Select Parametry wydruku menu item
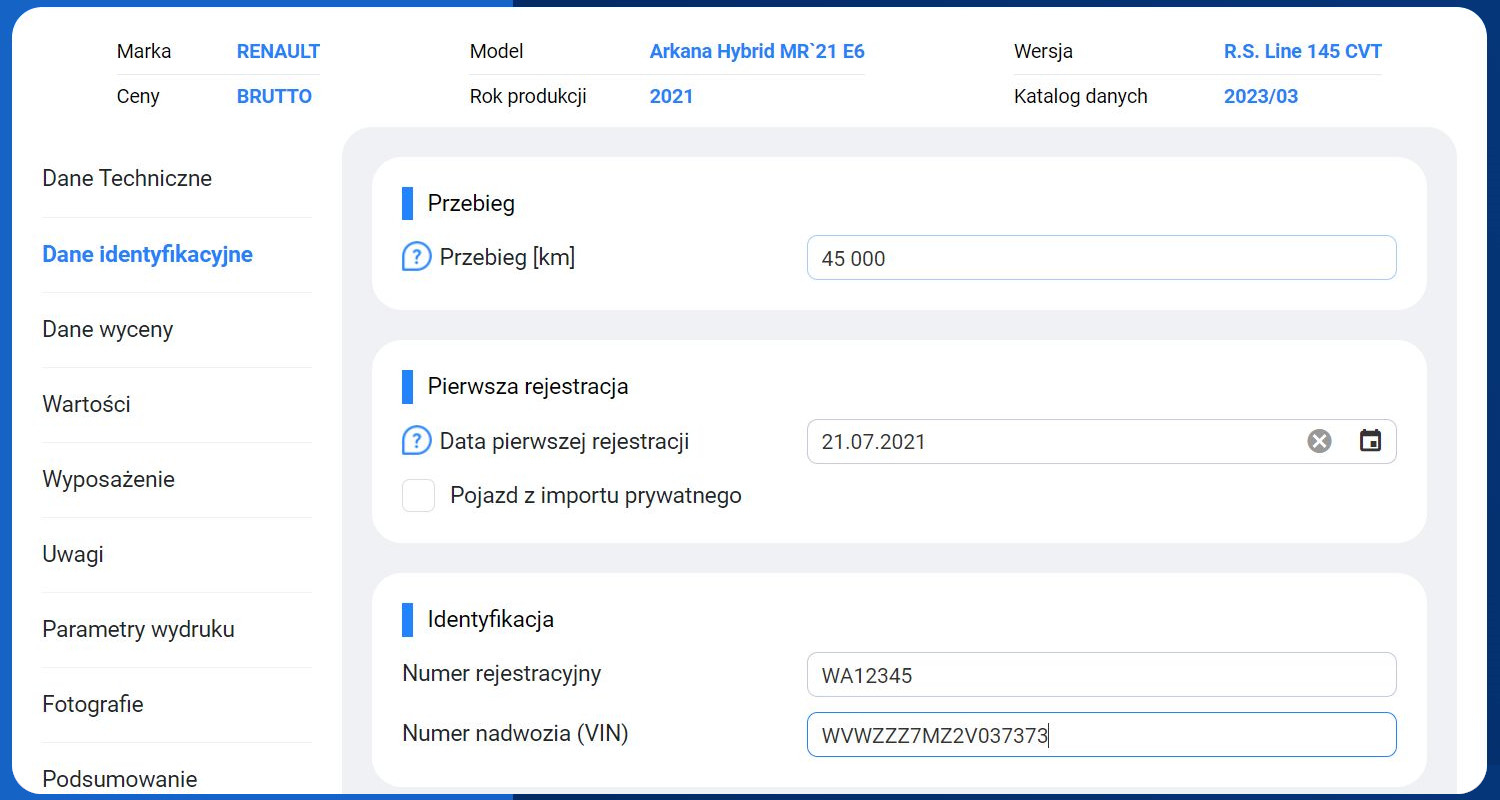The height and width of the screenshot is (800, 1500). coord(138,630)
